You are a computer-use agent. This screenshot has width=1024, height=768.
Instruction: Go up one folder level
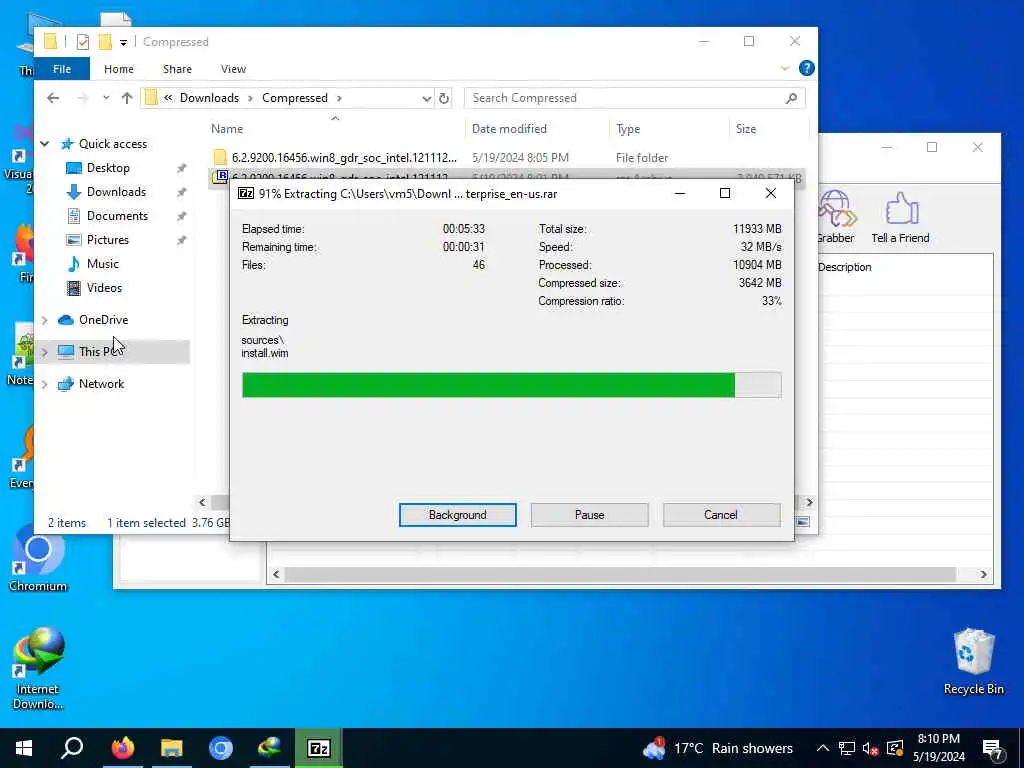127,98
